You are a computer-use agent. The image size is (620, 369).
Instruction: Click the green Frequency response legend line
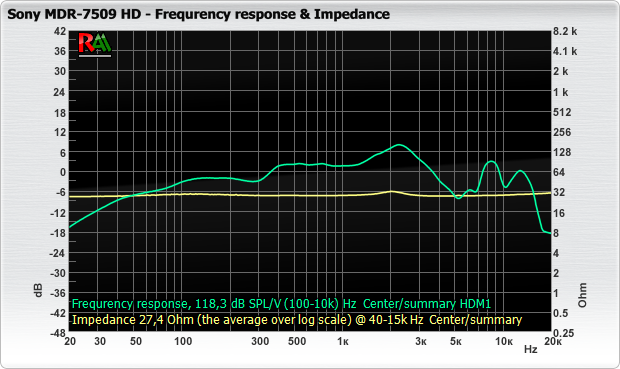[281, 304]
